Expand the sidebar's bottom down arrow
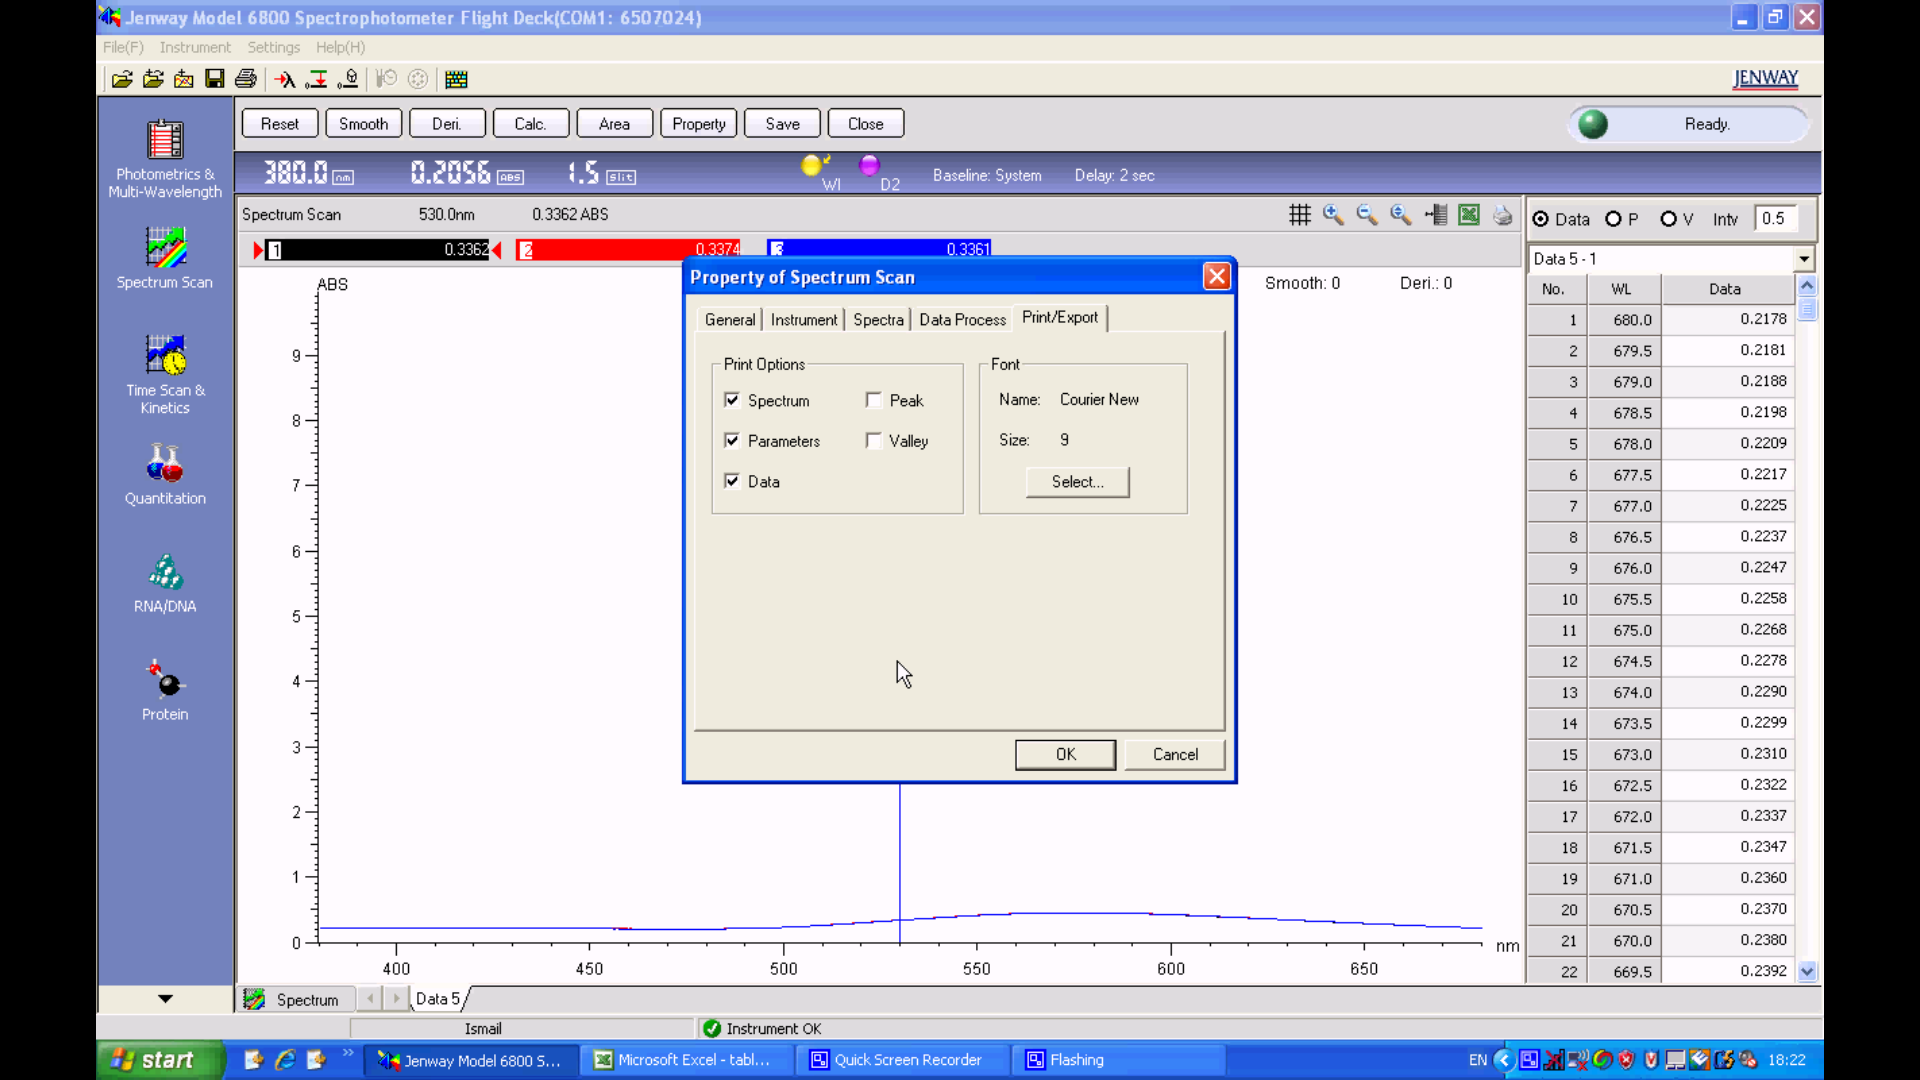1920x1080 pixels. click(x=165, y=998)
